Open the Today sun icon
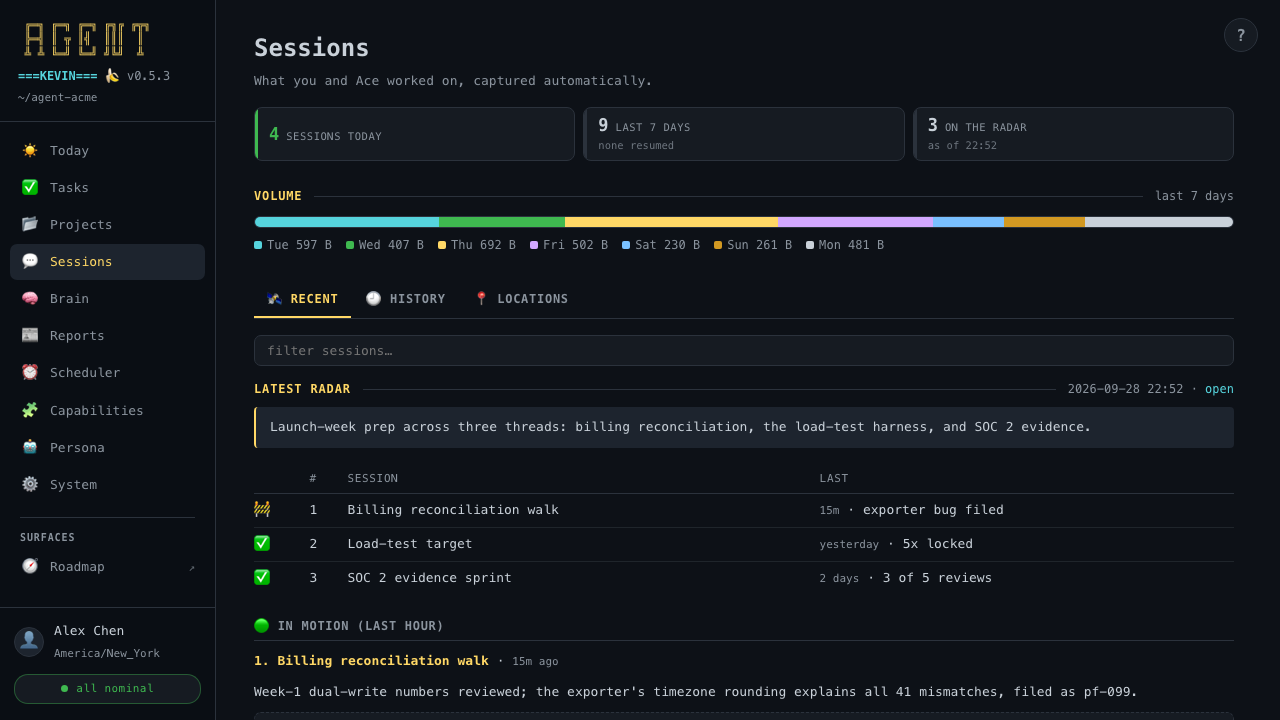 tap(30, 150)
